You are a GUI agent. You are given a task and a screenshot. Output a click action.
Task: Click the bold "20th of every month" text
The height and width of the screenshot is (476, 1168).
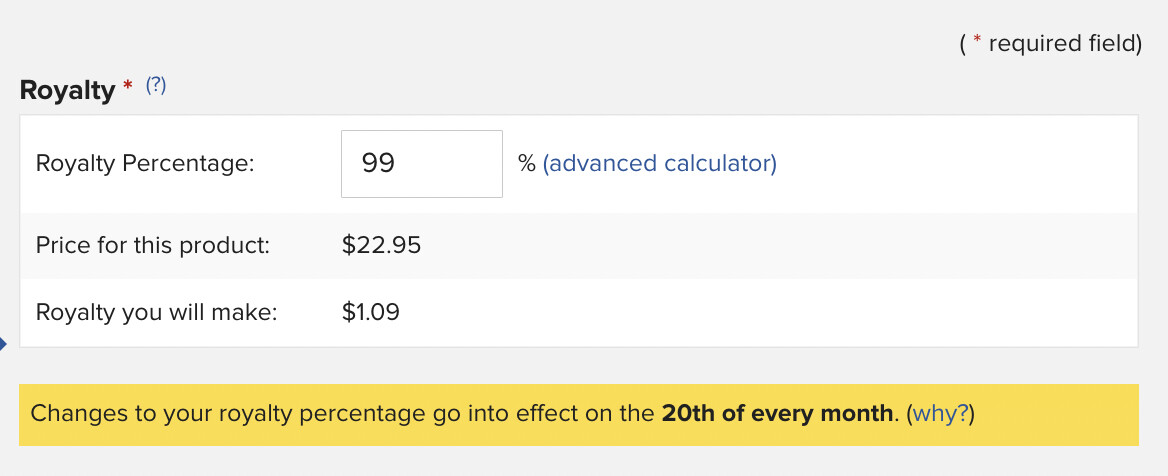[x=777, y=413]
